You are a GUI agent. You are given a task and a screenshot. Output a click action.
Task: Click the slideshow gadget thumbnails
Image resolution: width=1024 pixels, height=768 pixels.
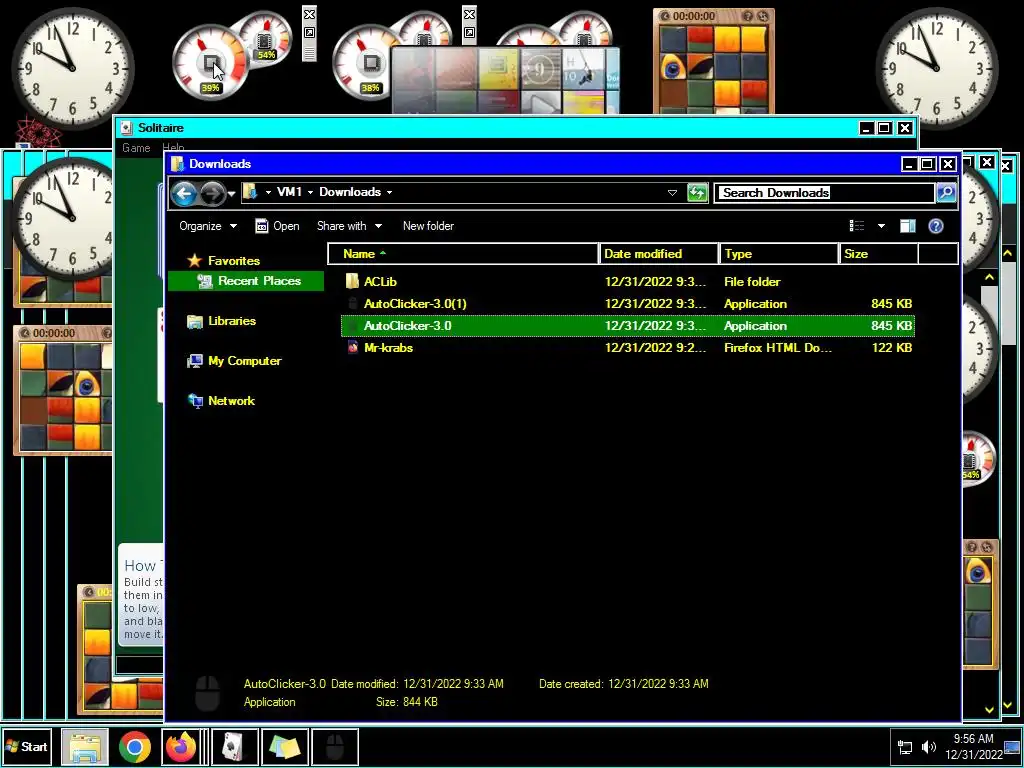[x=505, y=80]
